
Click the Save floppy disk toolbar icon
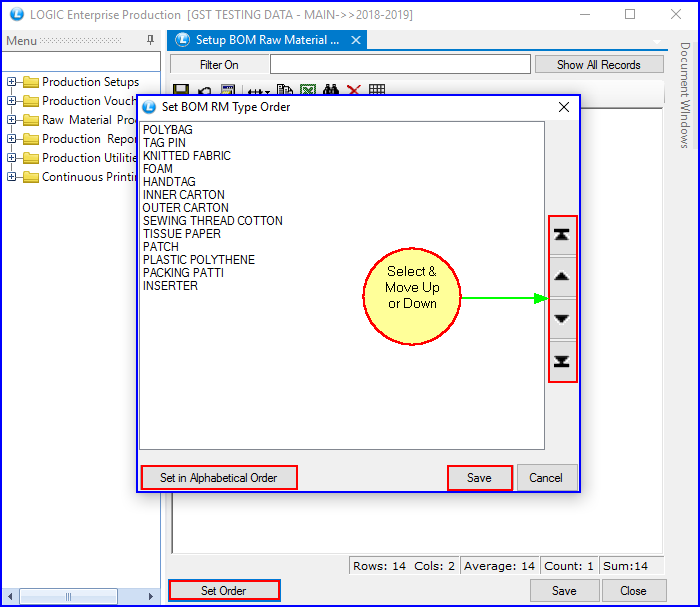click(181, 90)
